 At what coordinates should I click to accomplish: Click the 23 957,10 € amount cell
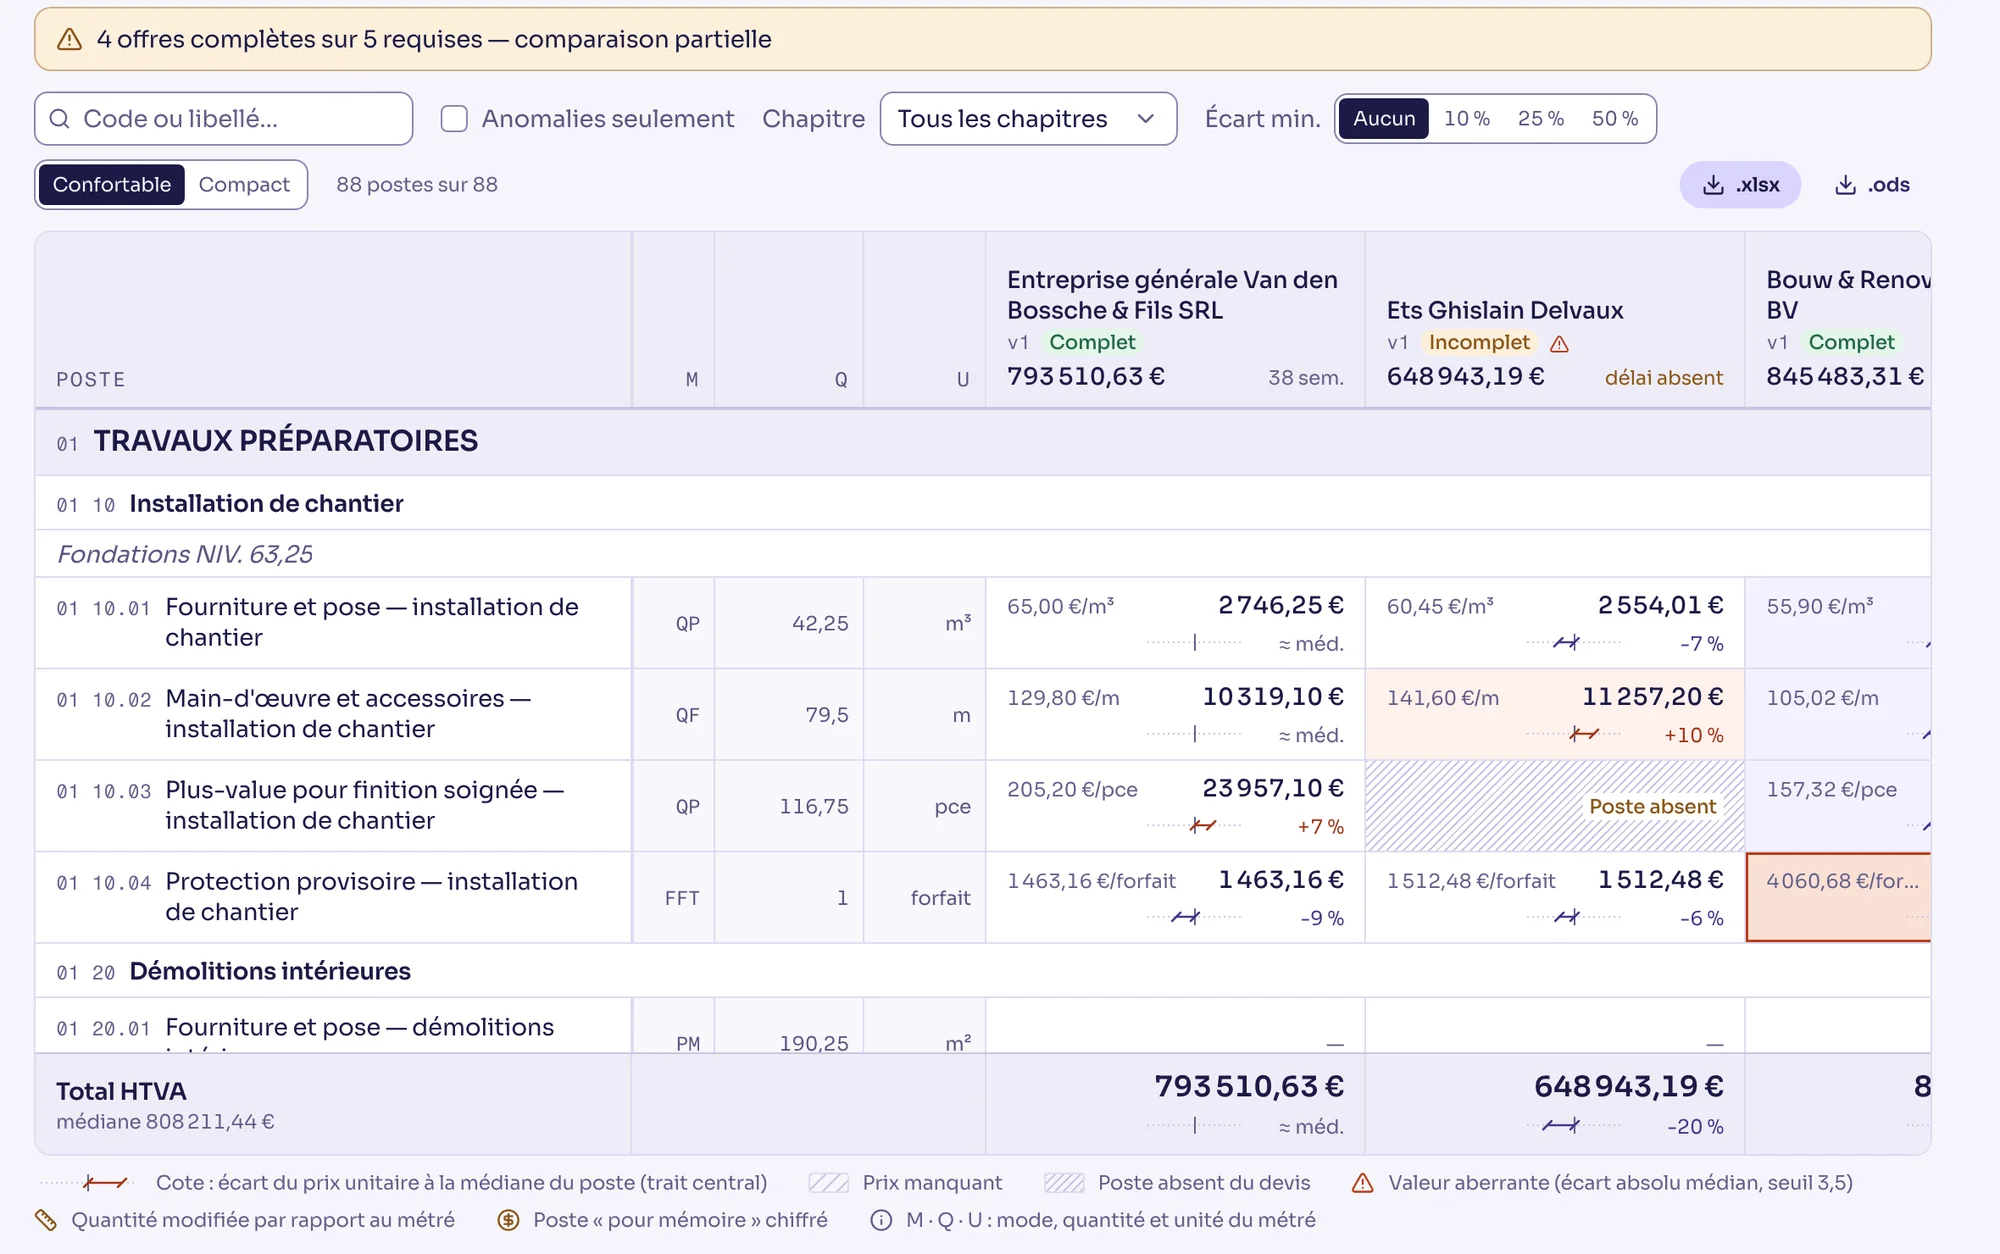point(1175,806)
